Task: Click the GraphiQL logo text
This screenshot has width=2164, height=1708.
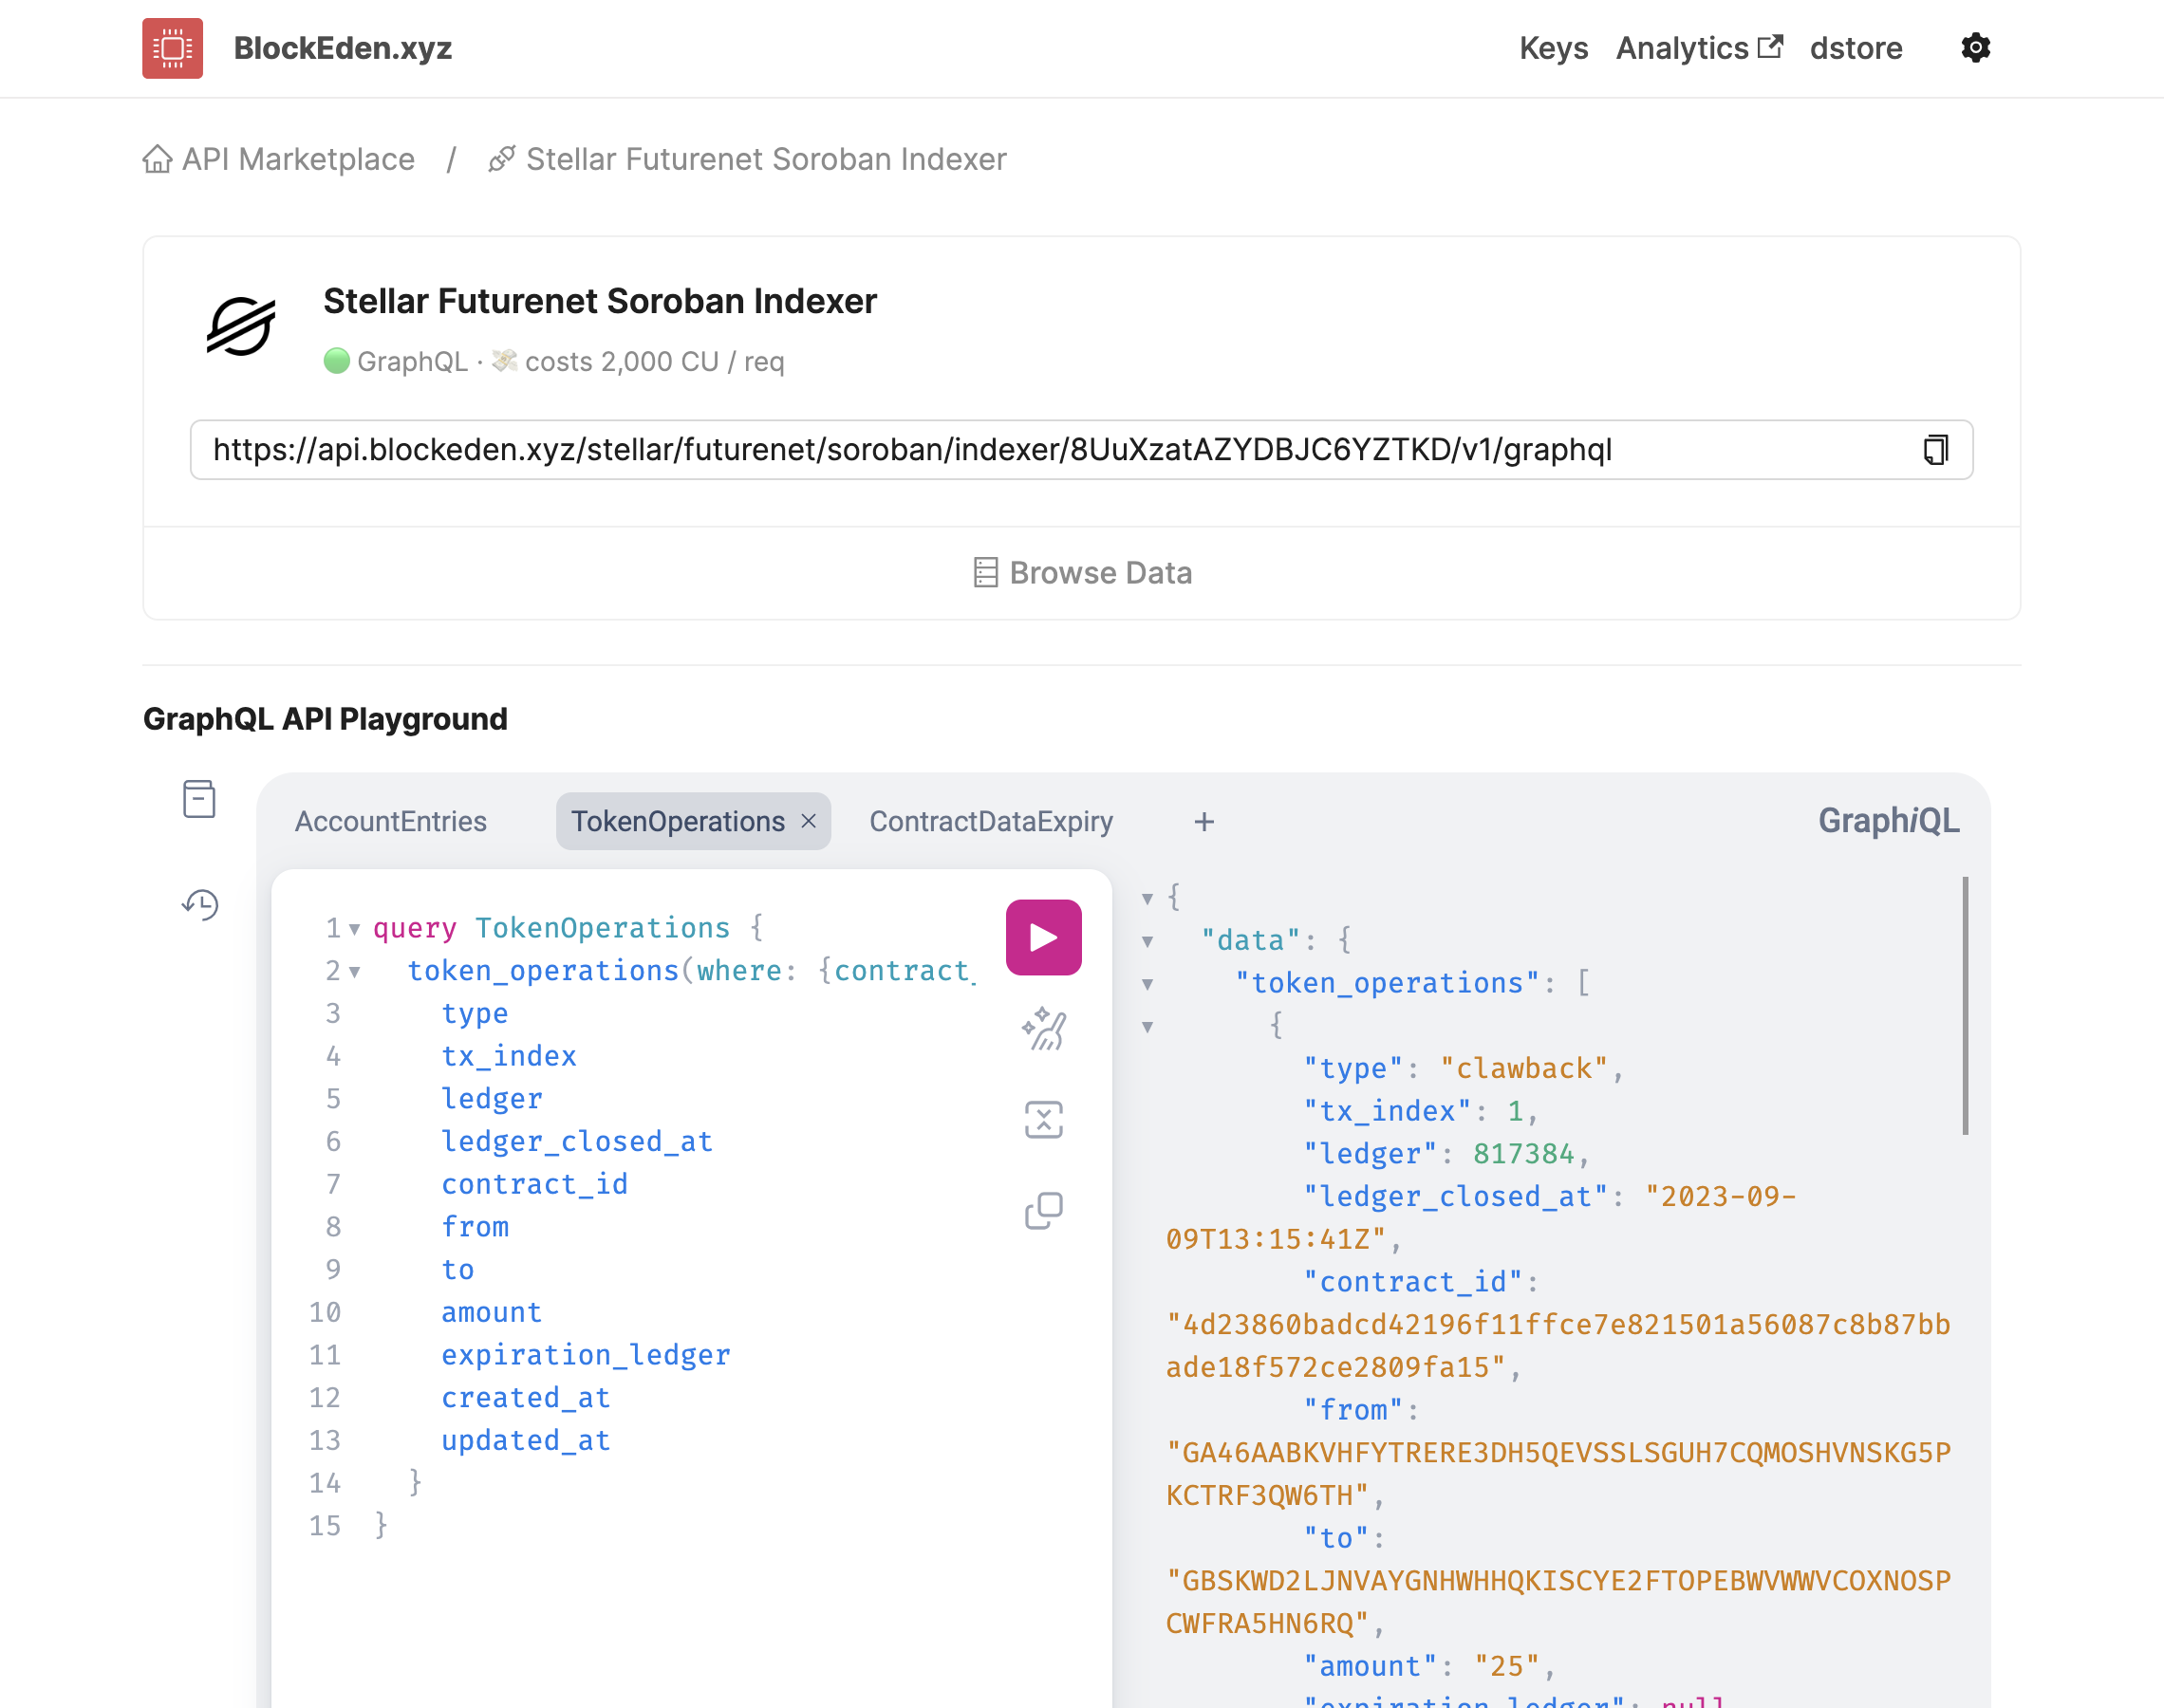Action: click(1888, 821)
